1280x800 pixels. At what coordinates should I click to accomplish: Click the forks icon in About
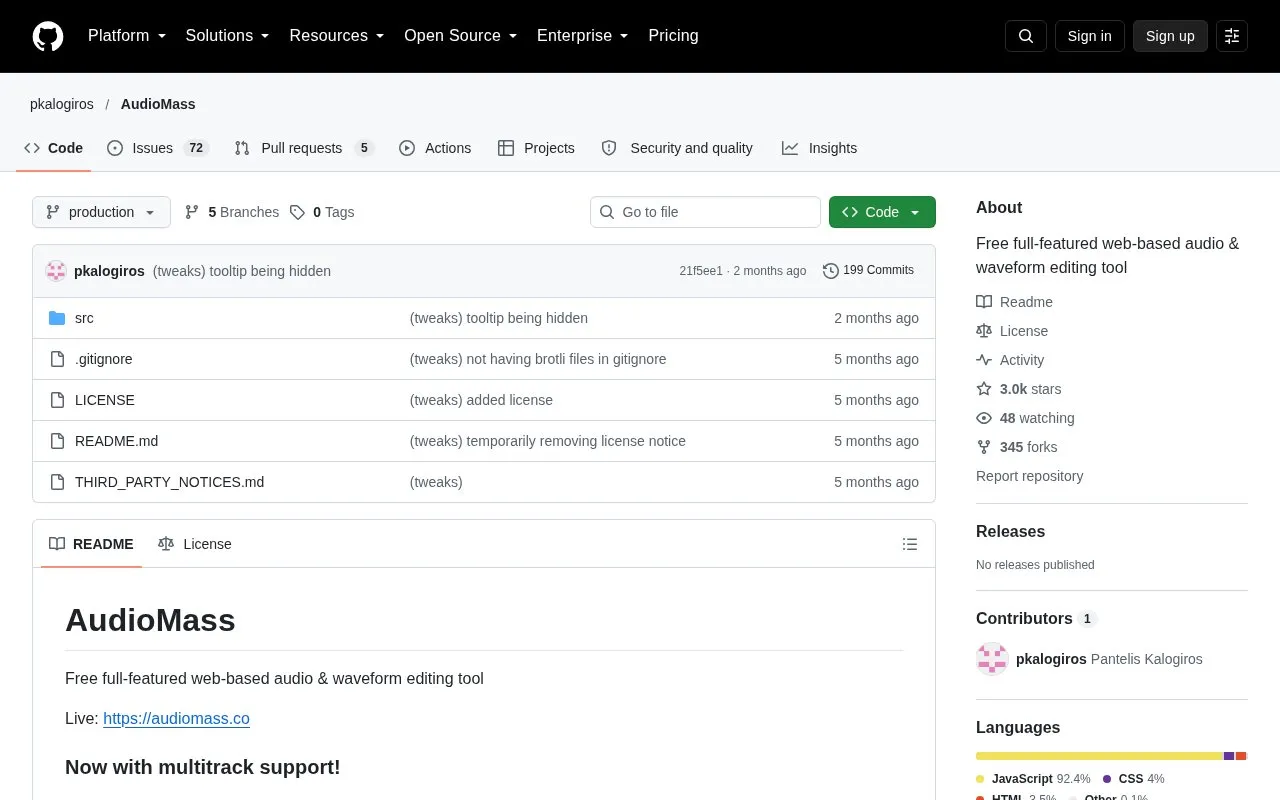pyautogui.click(x=984, y=447)
